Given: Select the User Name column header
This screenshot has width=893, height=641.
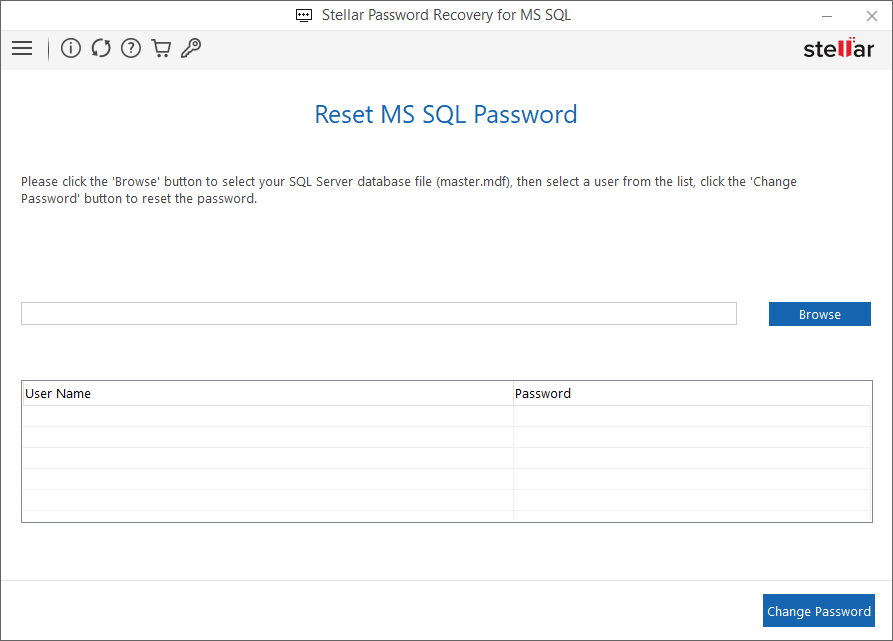Looking at the screenshot, I should [x=265, y=393].
